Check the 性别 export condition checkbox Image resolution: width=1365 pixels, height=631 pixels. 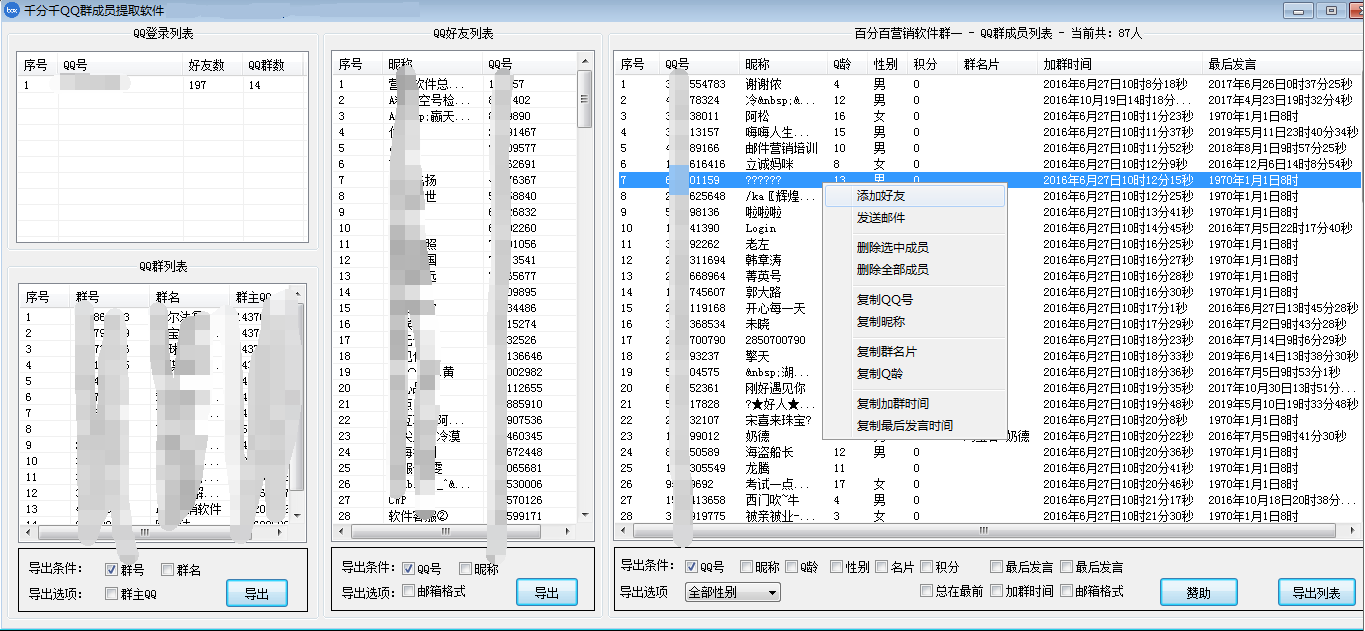click(836, 567)
